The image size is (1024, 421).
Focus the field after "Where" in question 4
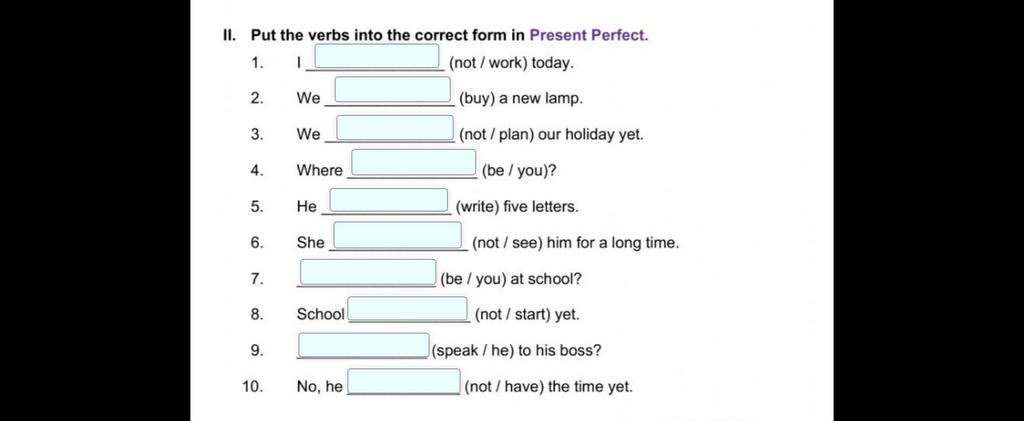click(x=414, y=163)
